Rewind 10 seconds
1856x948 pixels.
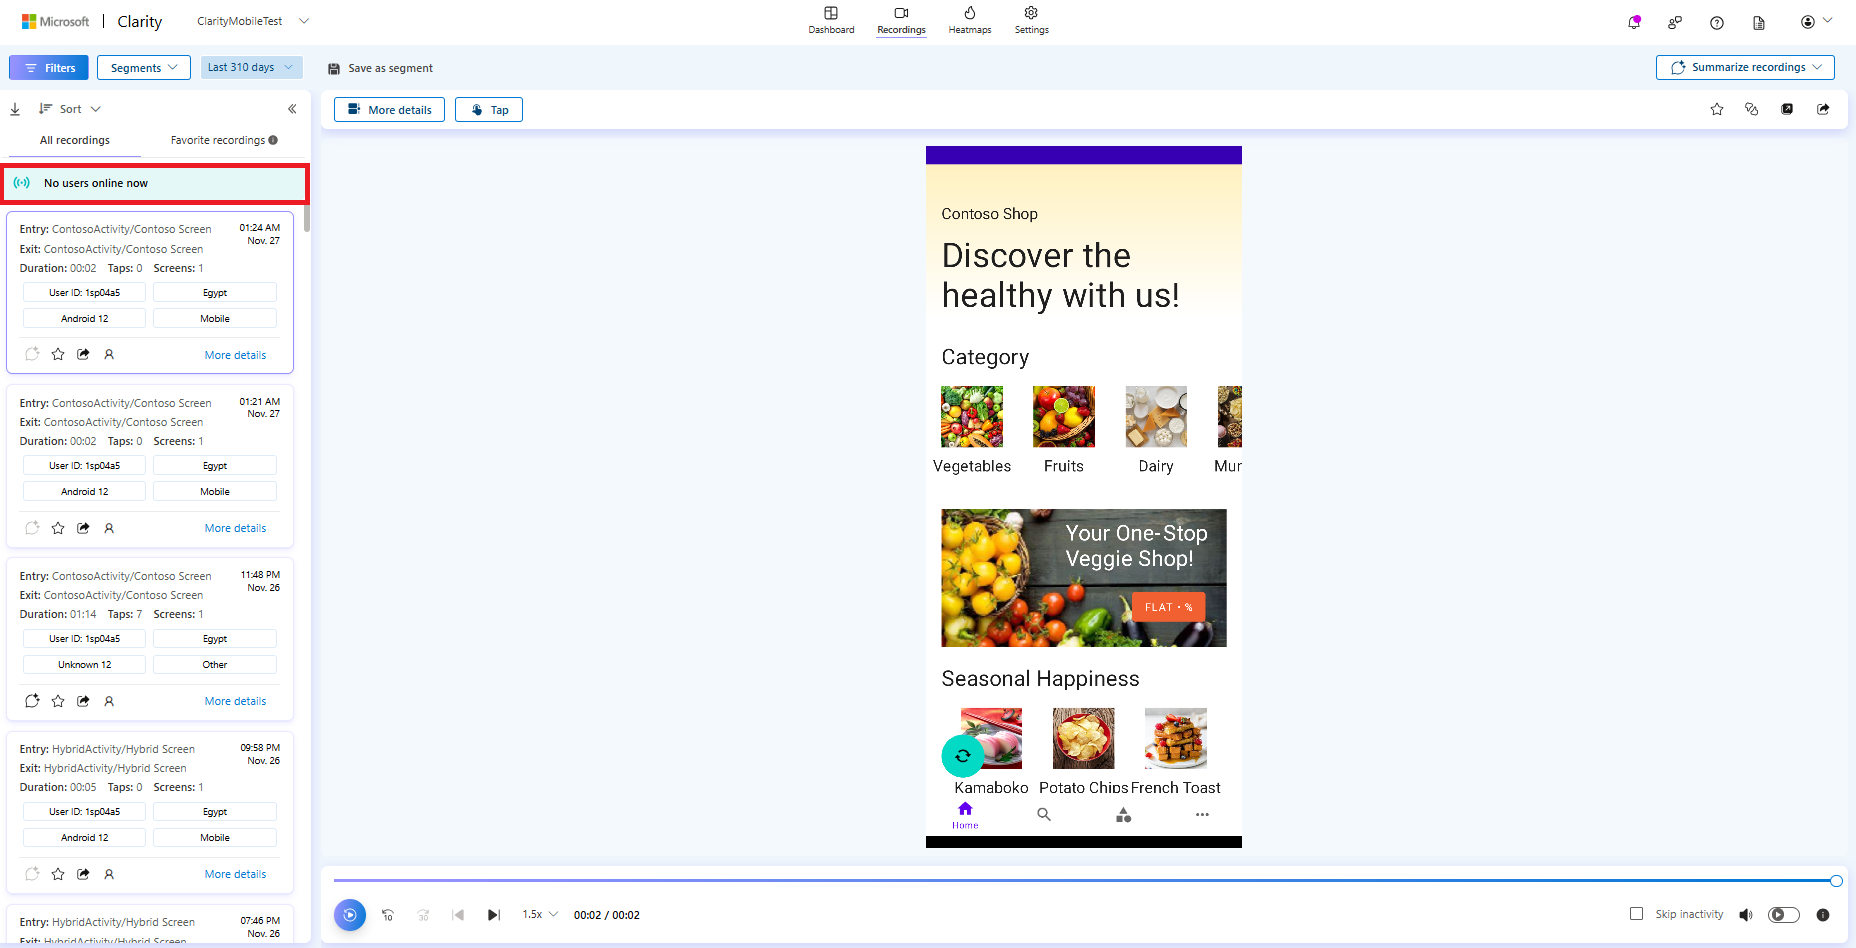[388, 914]
